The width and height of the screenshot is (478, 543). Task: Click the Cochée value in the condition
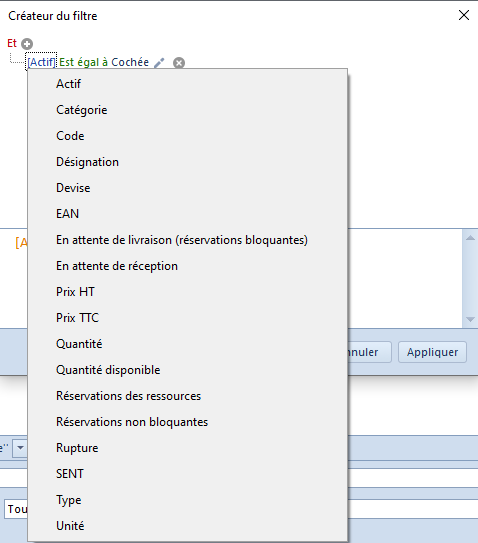pyautogui.click(x=130, y=62)
